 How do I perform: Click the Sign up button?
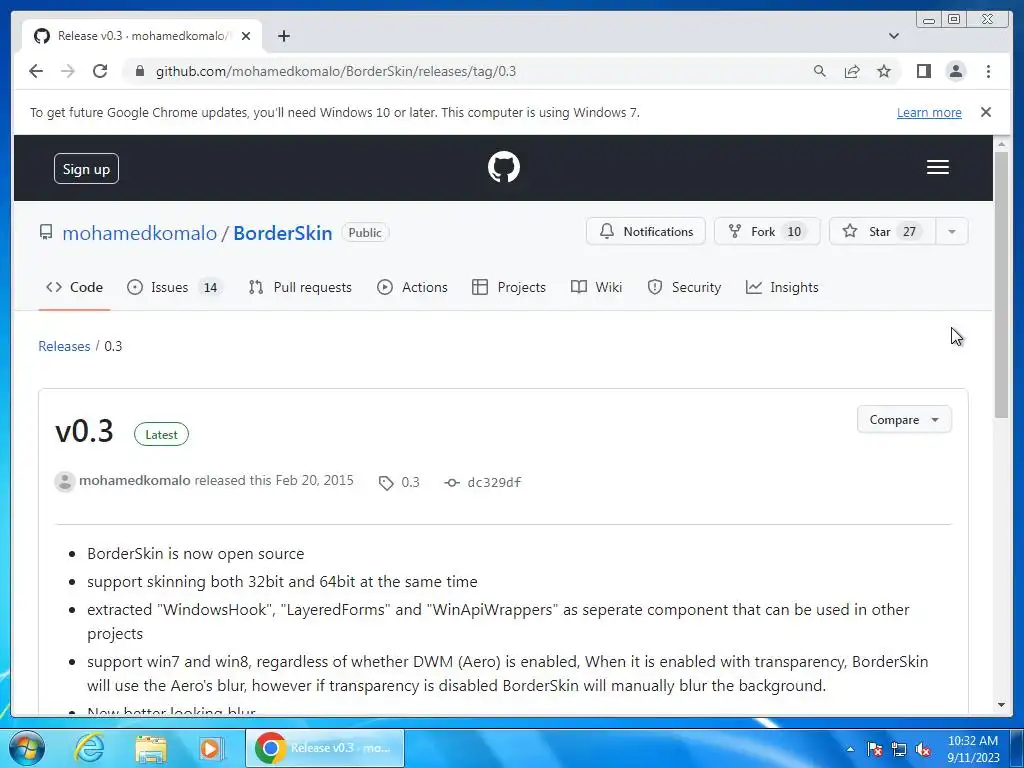(x=86, y=168)
